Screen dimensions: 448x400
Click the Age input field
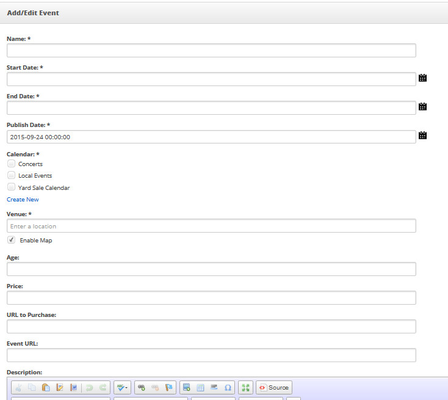[211, 269]
